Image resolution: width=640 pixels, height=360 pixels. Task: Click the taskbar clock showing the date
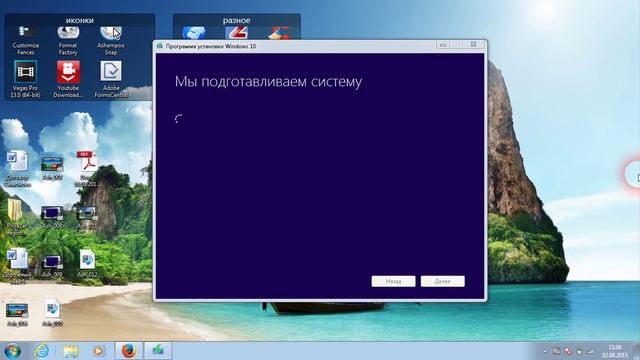click(615, 351)
